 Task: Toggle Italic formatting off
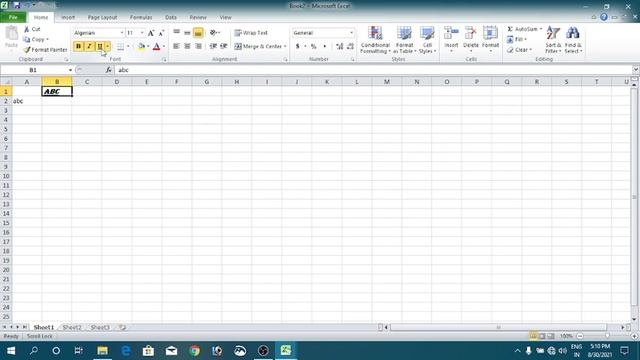89,47
